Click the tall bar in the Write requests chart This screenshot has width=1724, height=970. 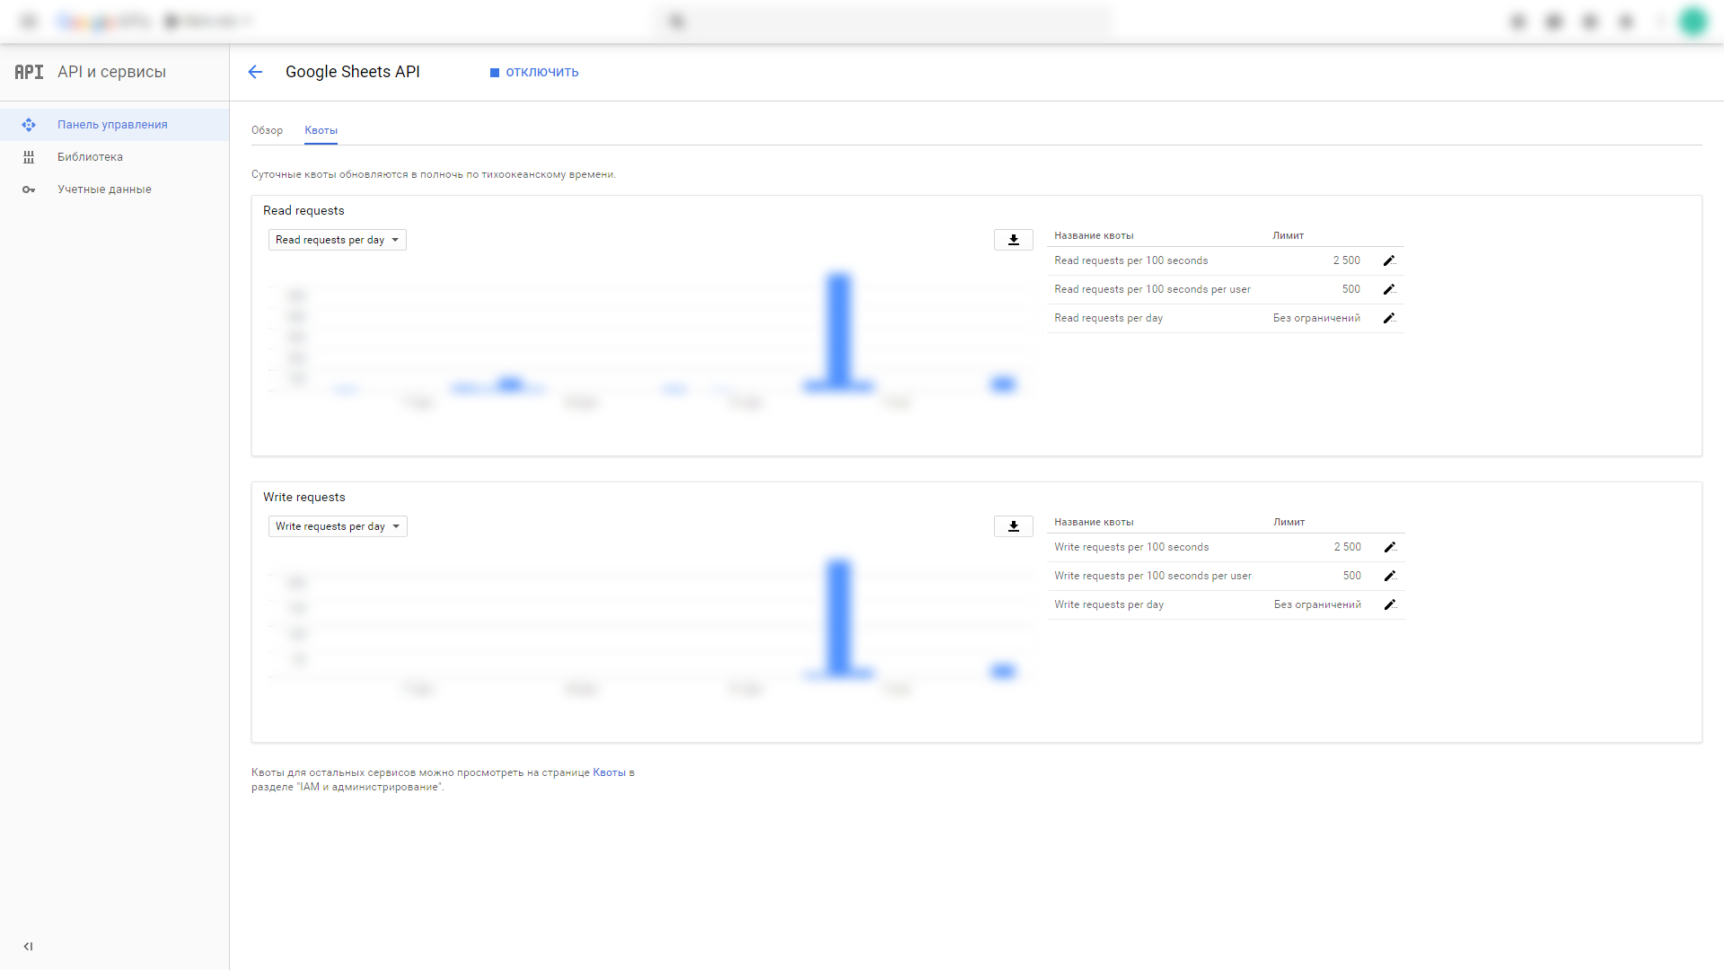839,617
